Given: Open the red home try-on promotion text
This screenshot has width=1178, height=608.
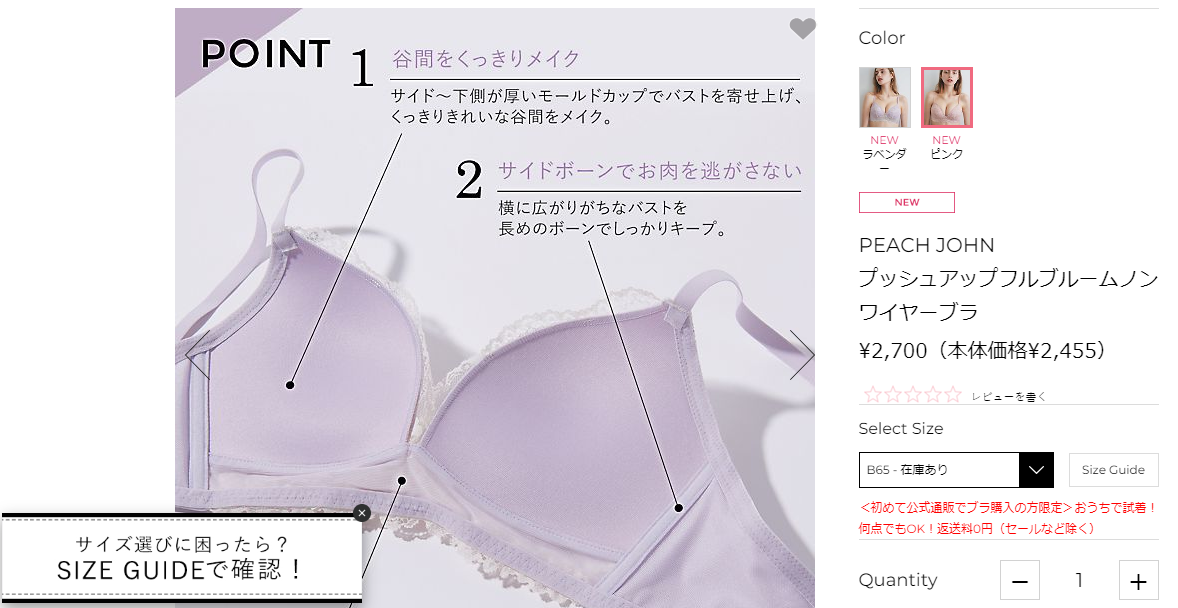Looking at the screenshot, I should [x=1008, y=518].
